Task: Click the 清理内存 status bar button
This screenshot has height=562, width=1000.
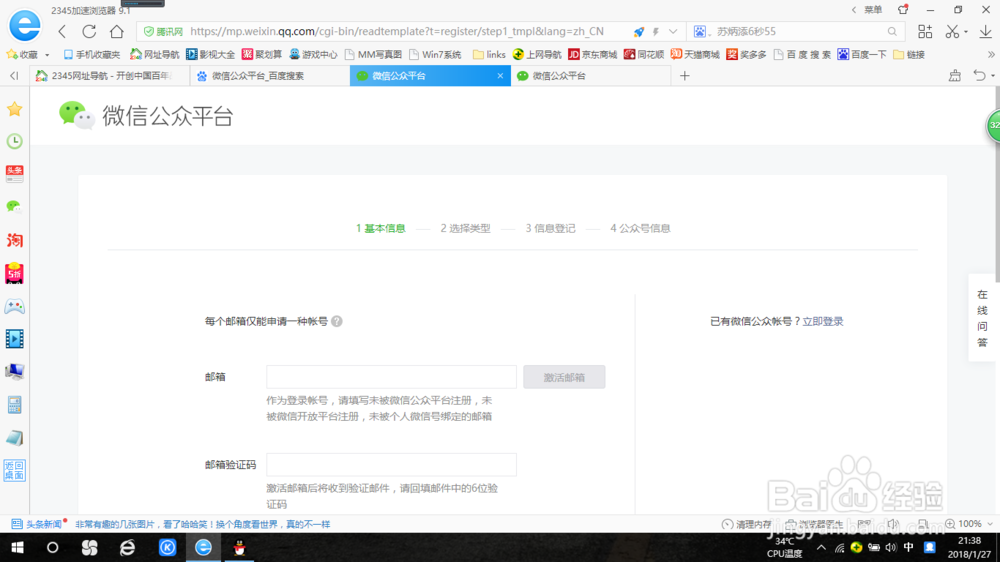Action: point(747,524)
